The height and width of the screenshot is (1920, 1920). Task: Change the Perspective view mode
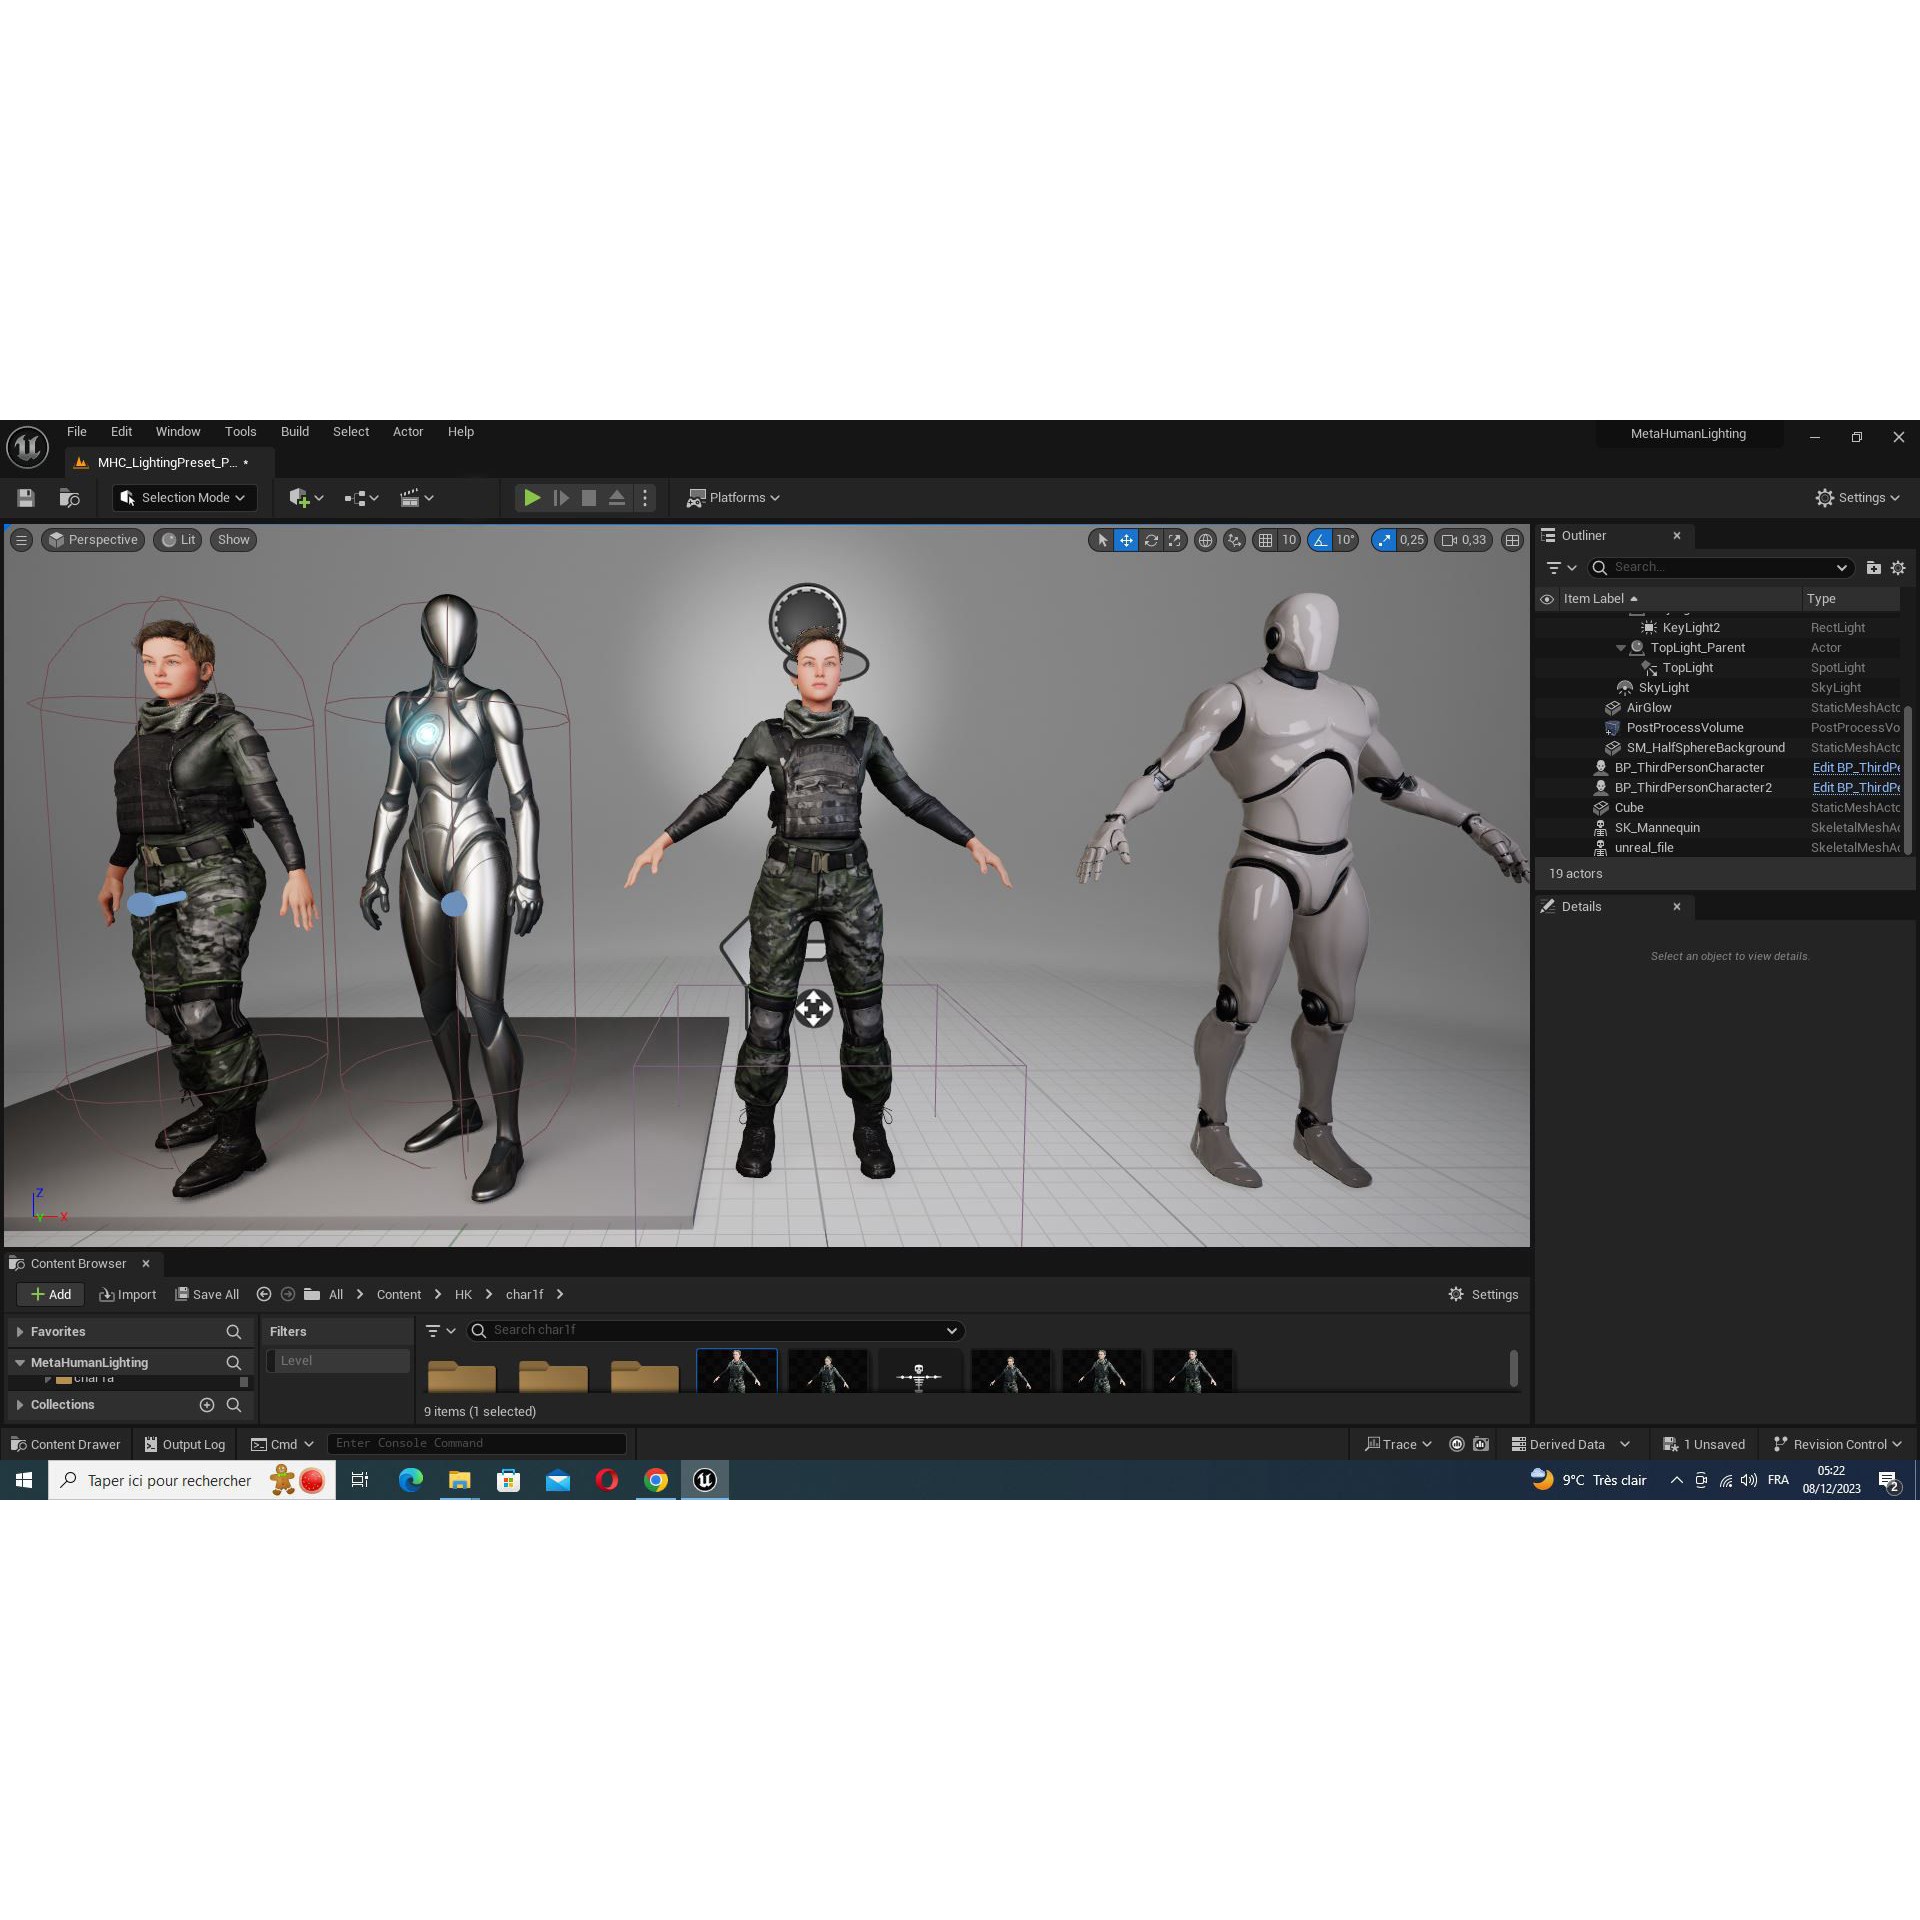93,540
